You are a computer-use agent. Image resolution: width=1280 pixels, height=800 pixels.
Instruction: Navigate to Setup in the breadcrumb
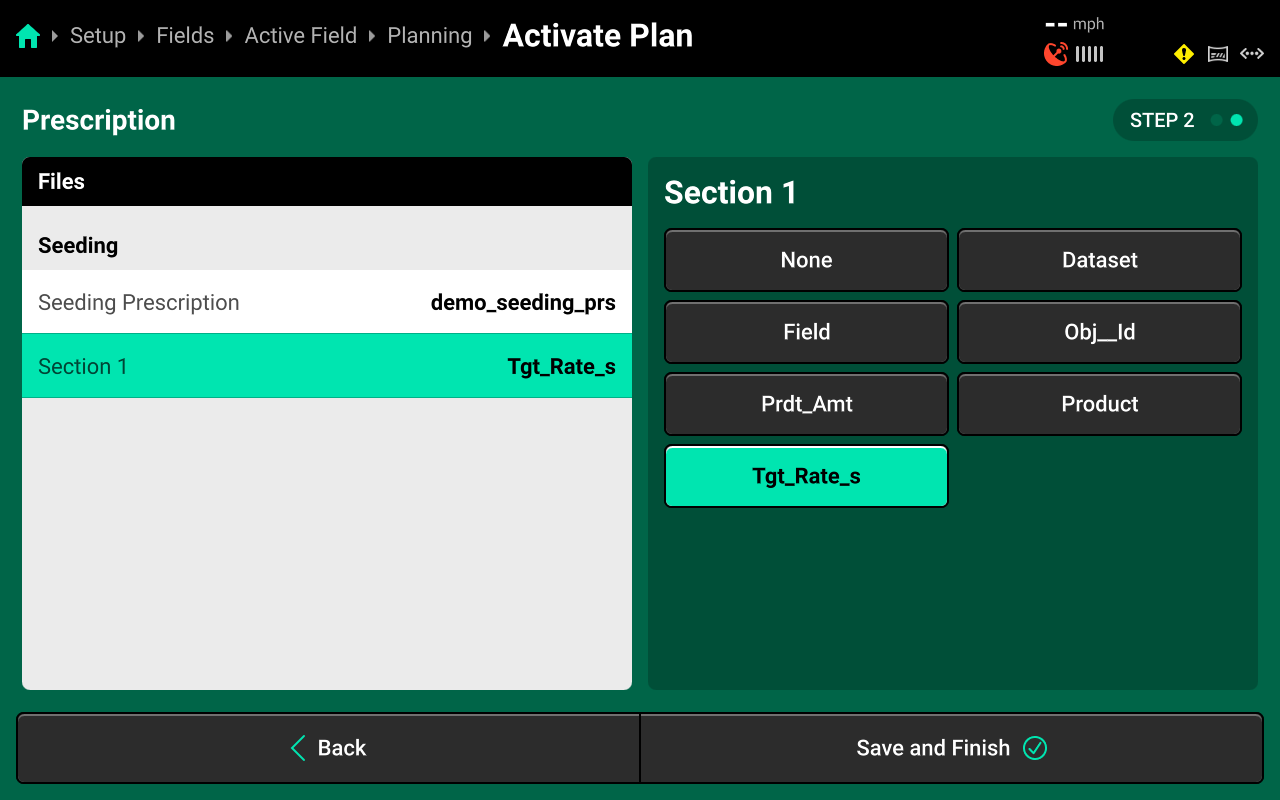pyautogui.click(x=98, y=36)
